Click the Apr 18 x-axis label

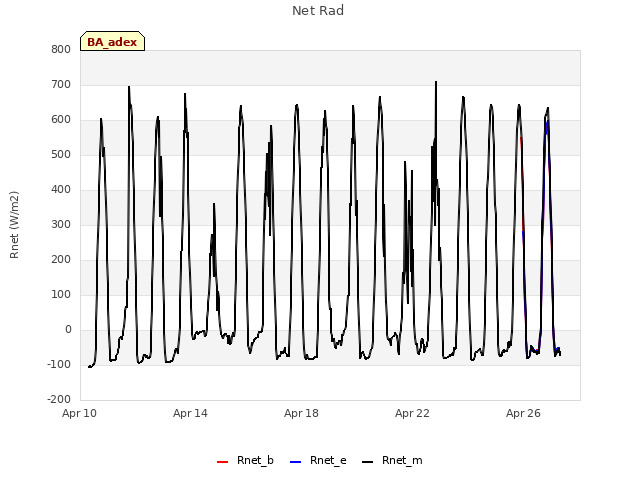[x=301, y=413]
